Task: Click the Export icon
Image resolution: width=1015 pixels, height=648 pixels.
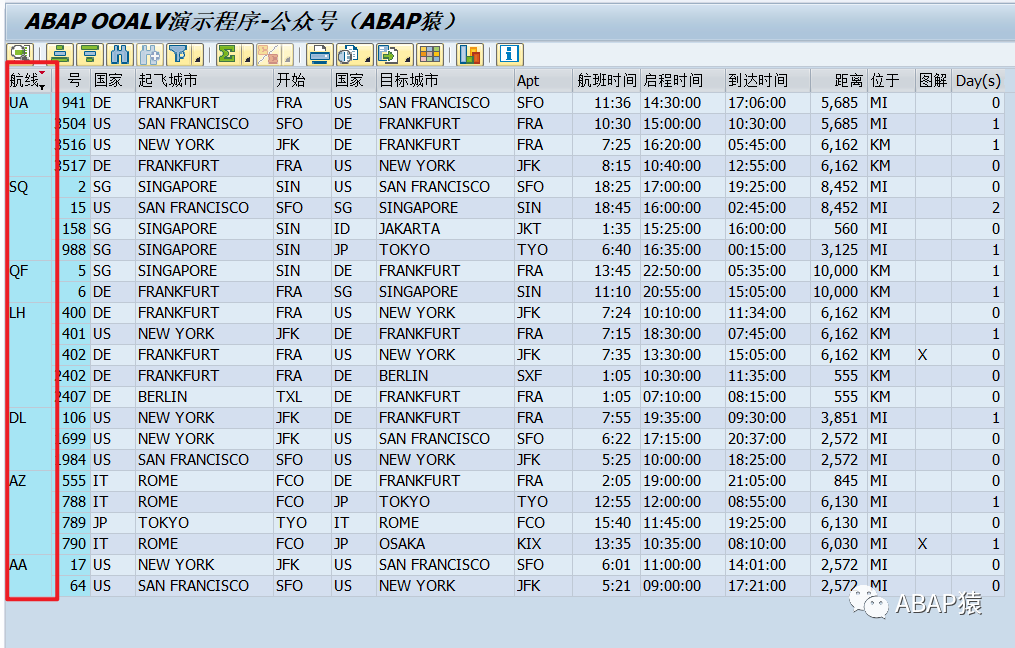Action: tap(388, 54)
